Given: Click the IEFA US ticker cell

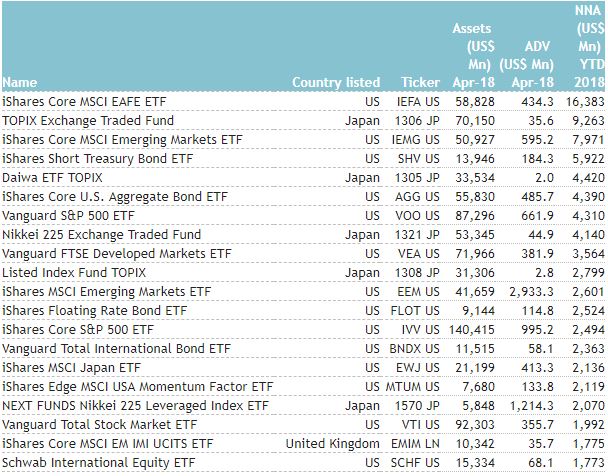Looking at the screenshot, I should click(x=417, y=102).
